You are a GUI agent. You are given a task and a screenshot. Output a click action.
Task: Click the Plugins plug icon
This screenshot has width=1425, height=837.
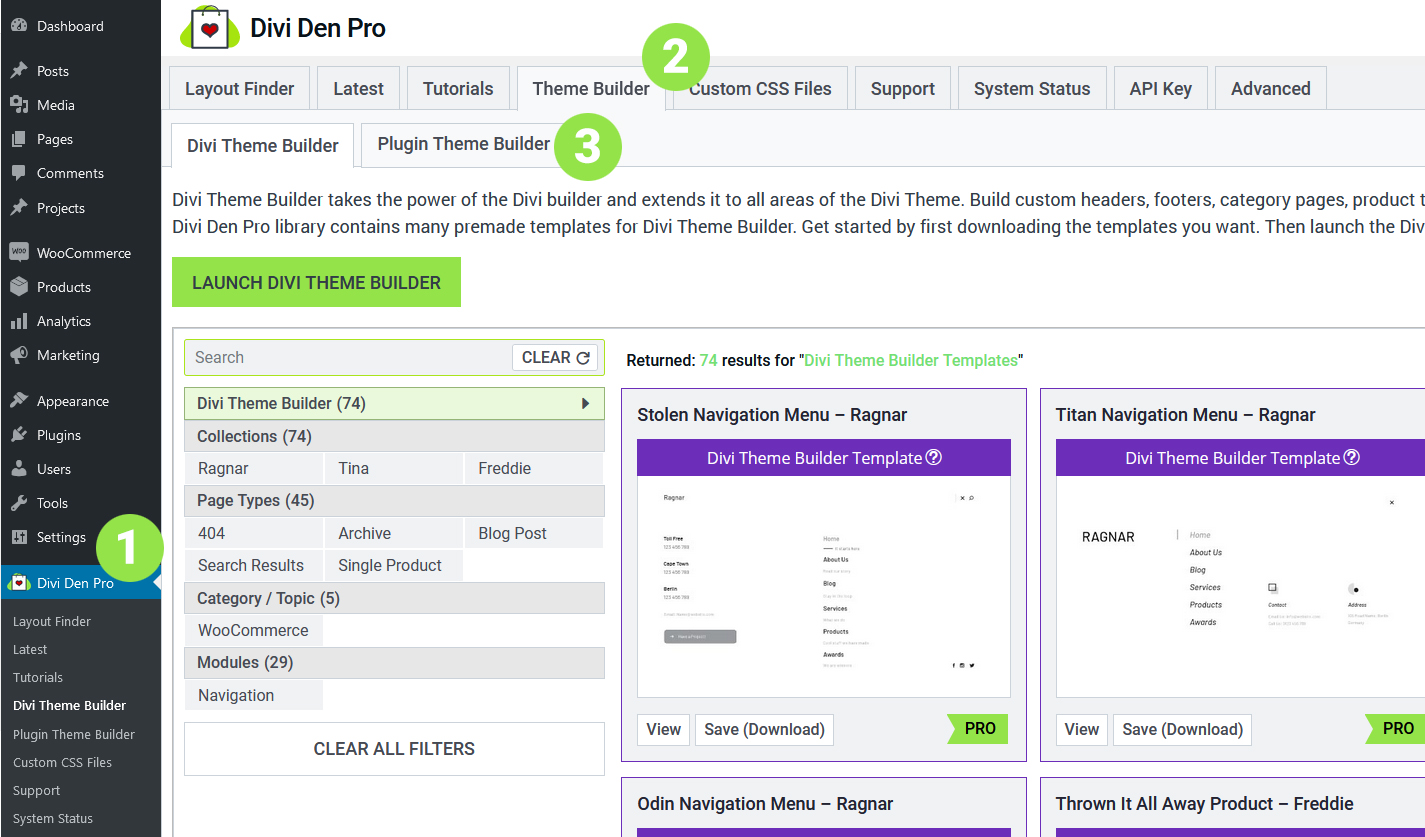tap(19, 435)
